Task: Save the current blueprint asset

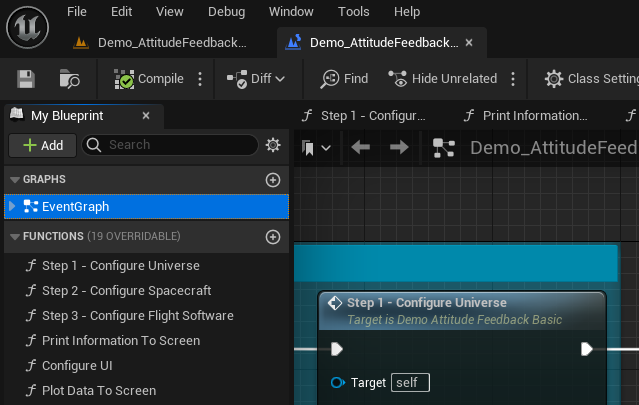Action: coord(26,79)
